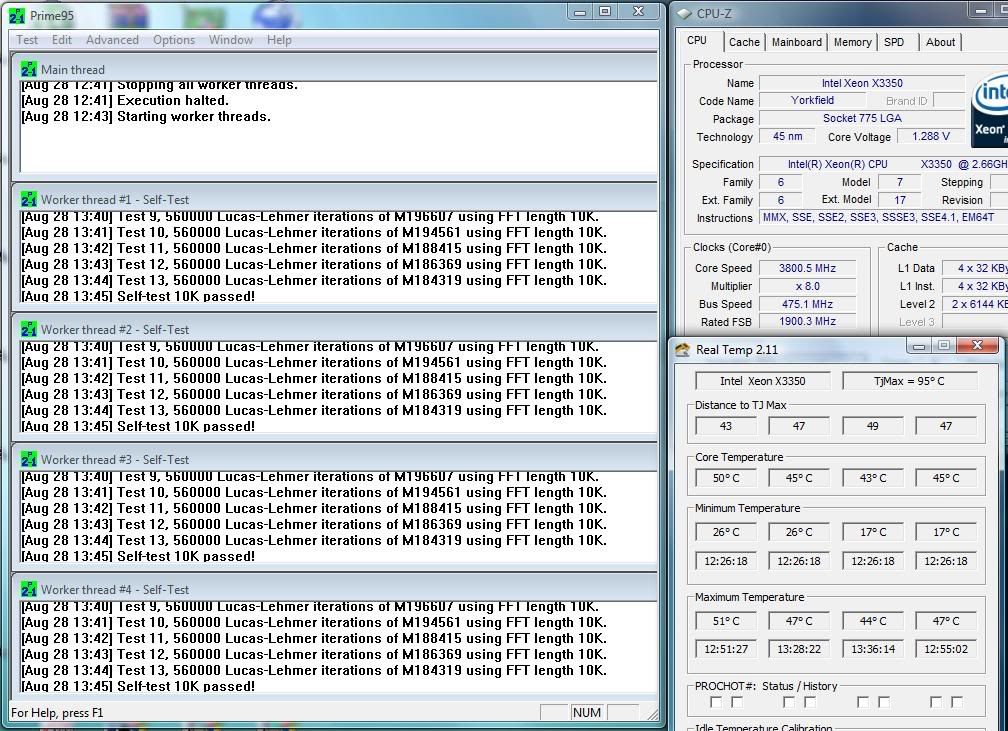Click the Real Temp processor field 'Intel Xeon X3350'
1008x731 pixels.
pyautogui.click(x=762, y=381)
